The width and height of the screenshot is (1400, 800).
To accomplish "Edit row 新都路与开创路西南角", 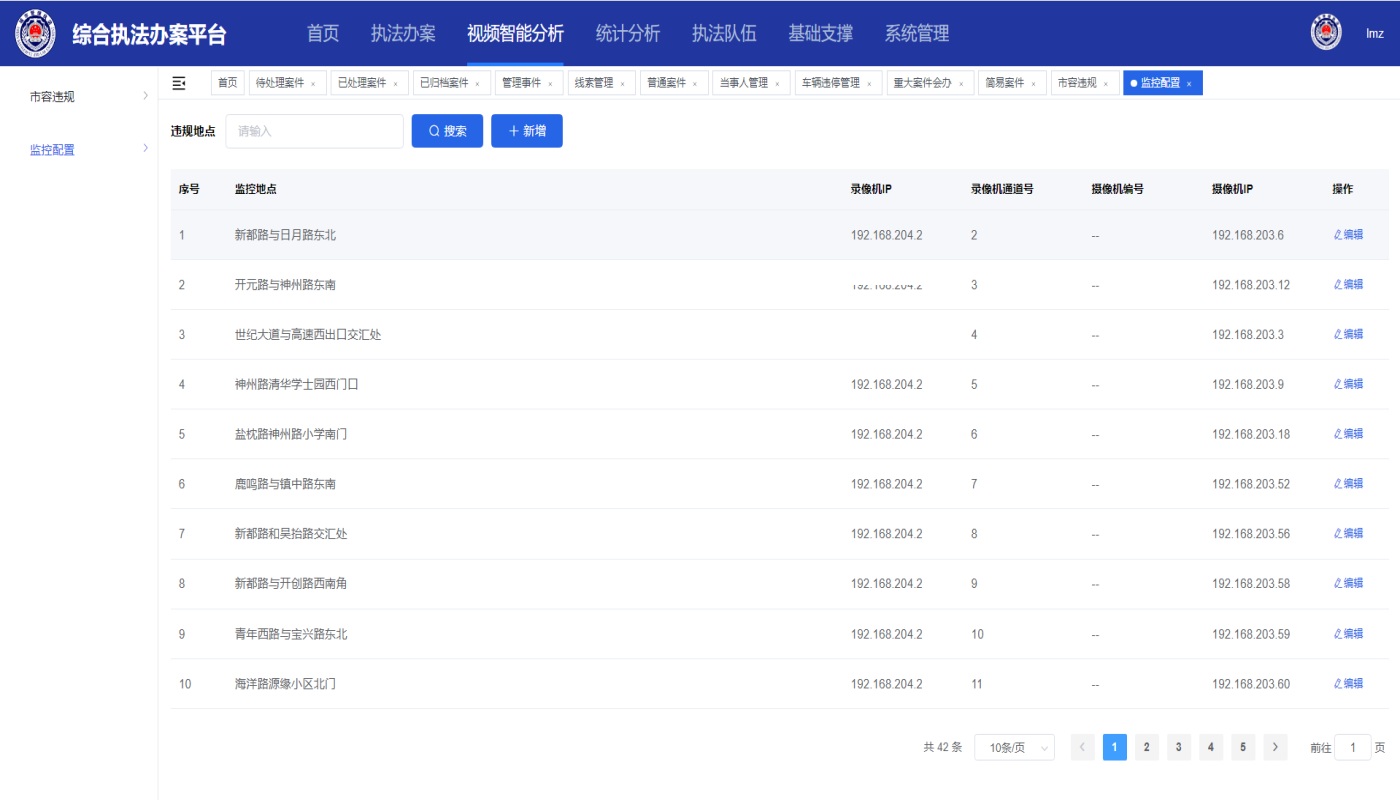I will (1348, 583).
